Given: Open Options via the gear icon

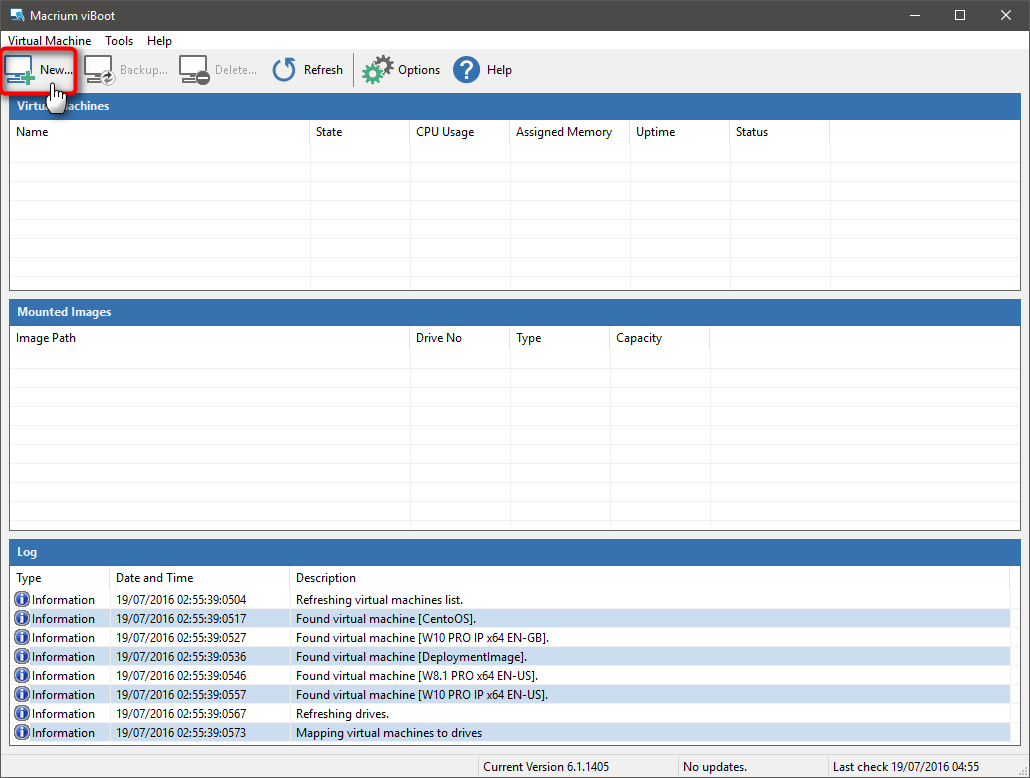Looking at the screenshot, I should pos(378,70).
